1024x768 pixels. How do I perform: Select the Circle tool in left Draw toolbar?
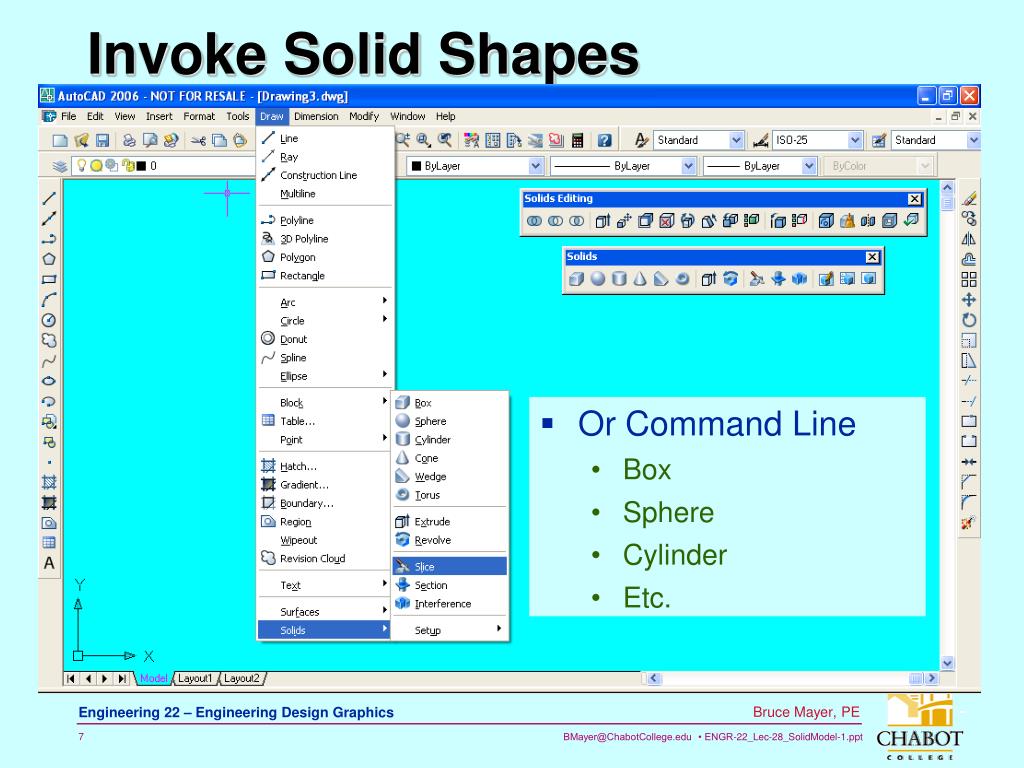49,320
